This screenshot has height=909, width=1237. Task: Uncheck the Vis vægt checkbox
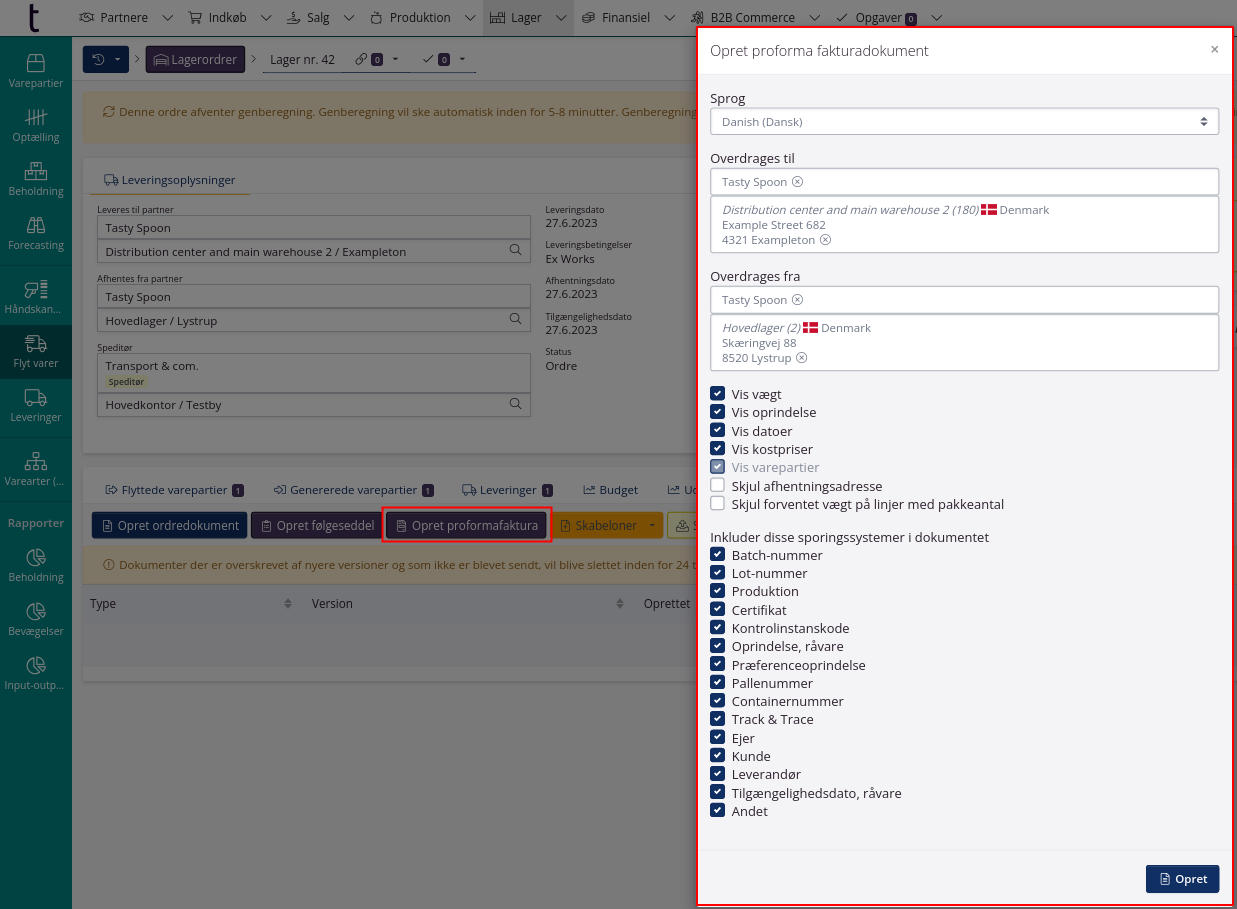pyautogui.click(x=717, y=394)
